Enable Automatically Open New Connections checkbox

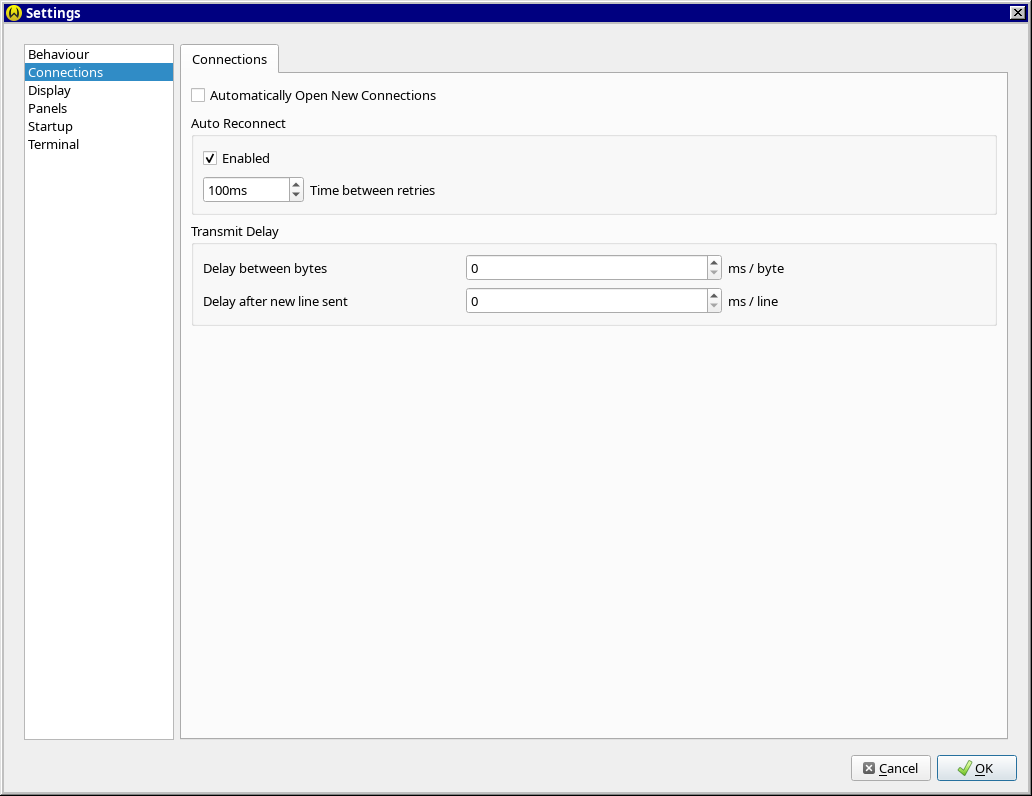pos(198,96)
